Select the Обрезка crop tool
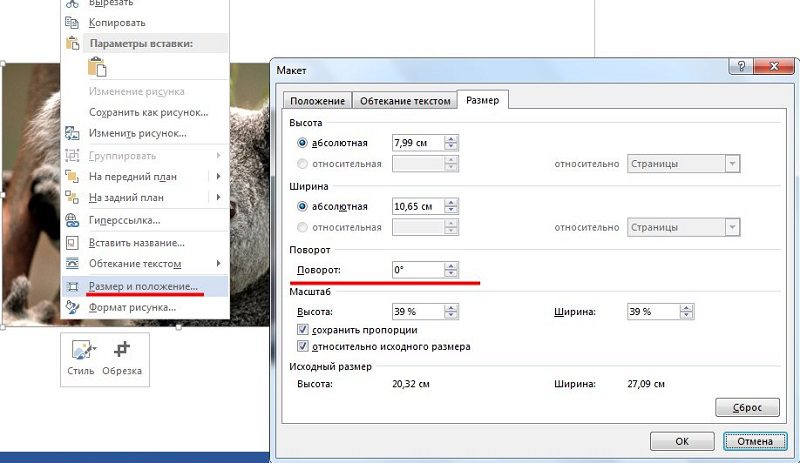Screen dimensions: 800x463 (122, 358)
